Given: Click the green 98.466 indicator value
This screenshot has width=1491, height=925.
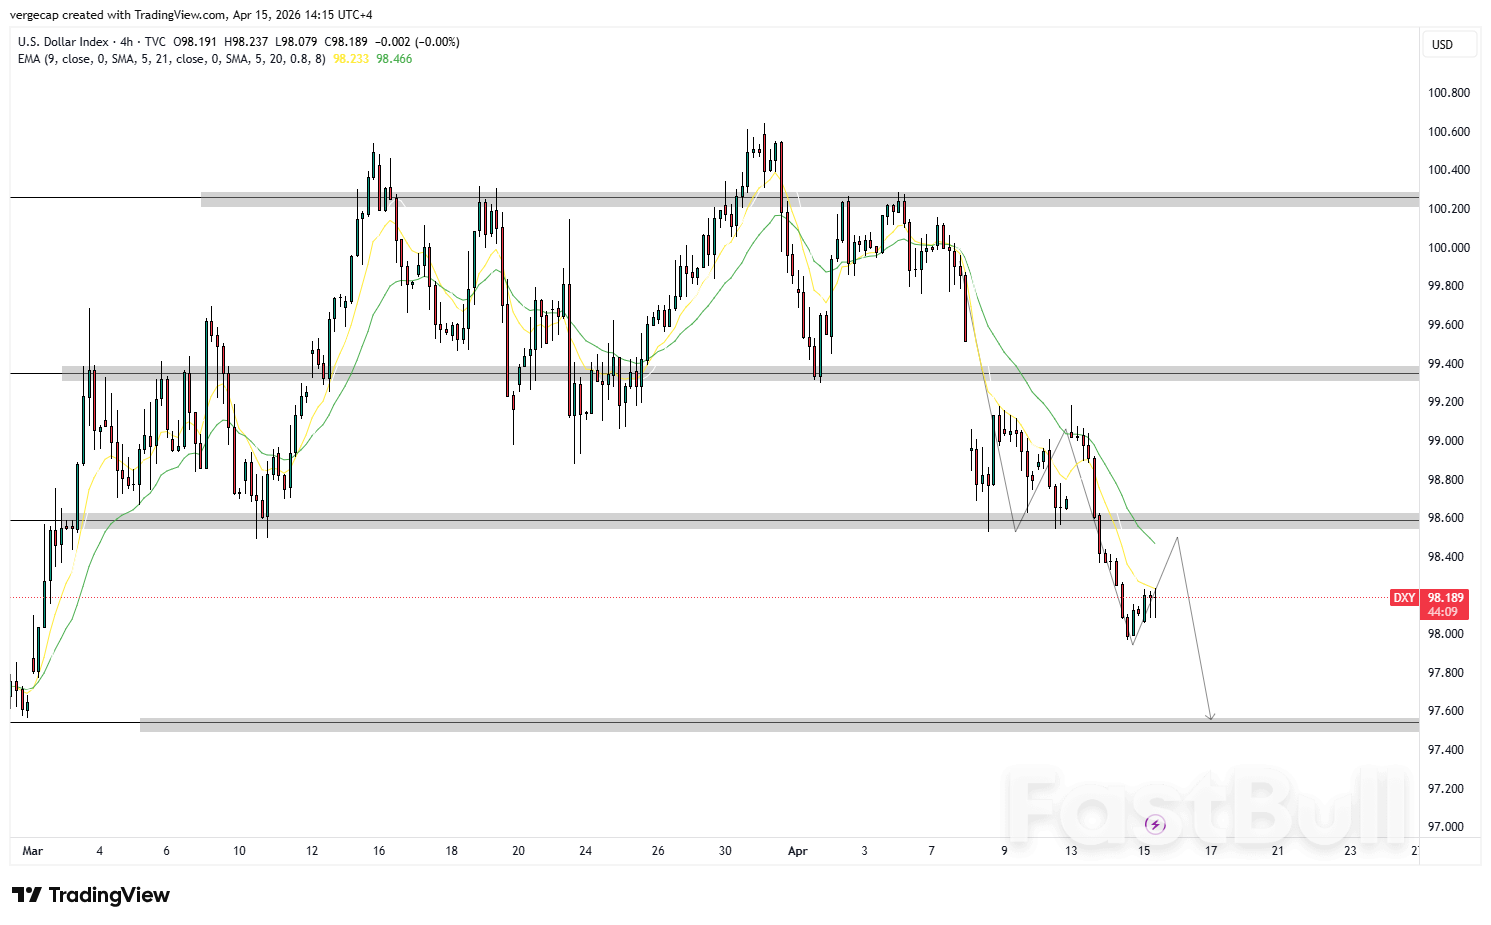Looking at the screenshot, I should click(x=394, y=59).
